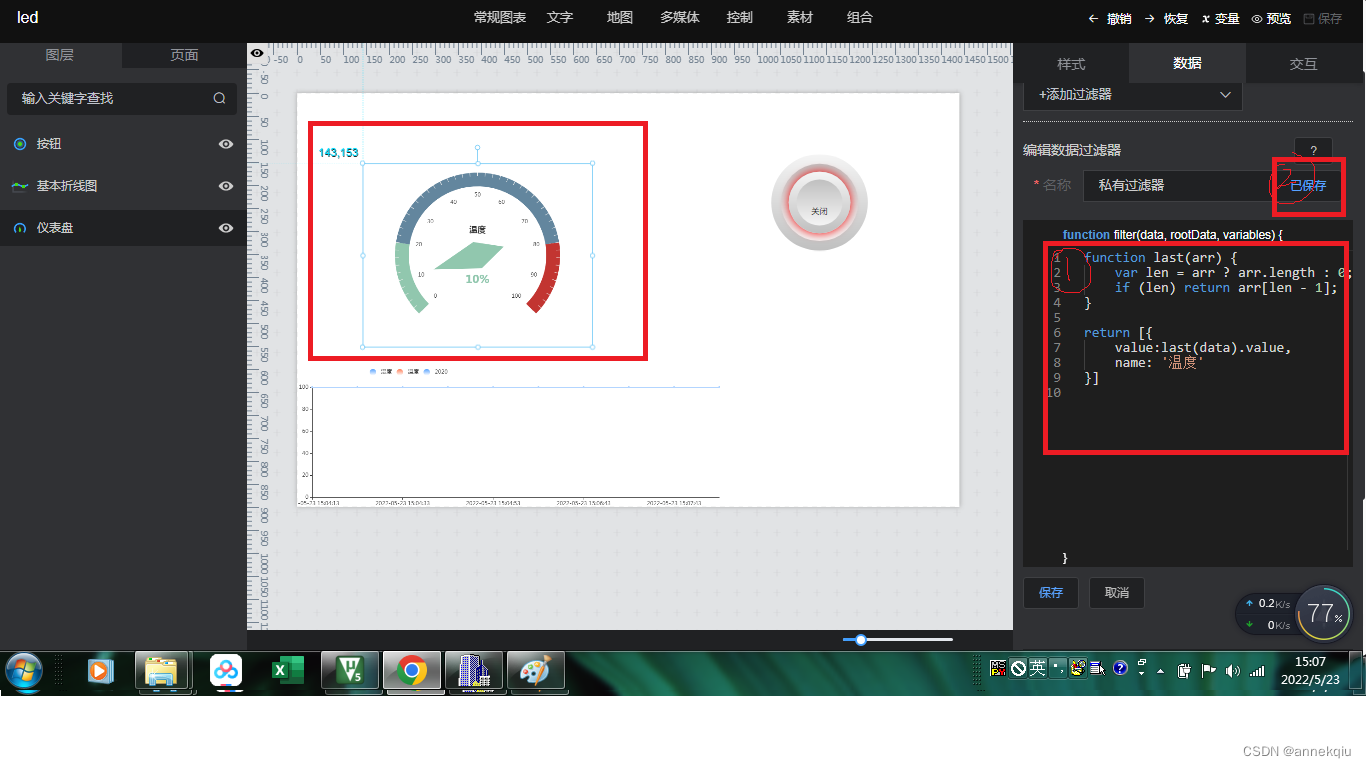Open Excel from the taskbar
Image resolution: width=1366 pixels, height=768 pixels.
click(287, 671)
